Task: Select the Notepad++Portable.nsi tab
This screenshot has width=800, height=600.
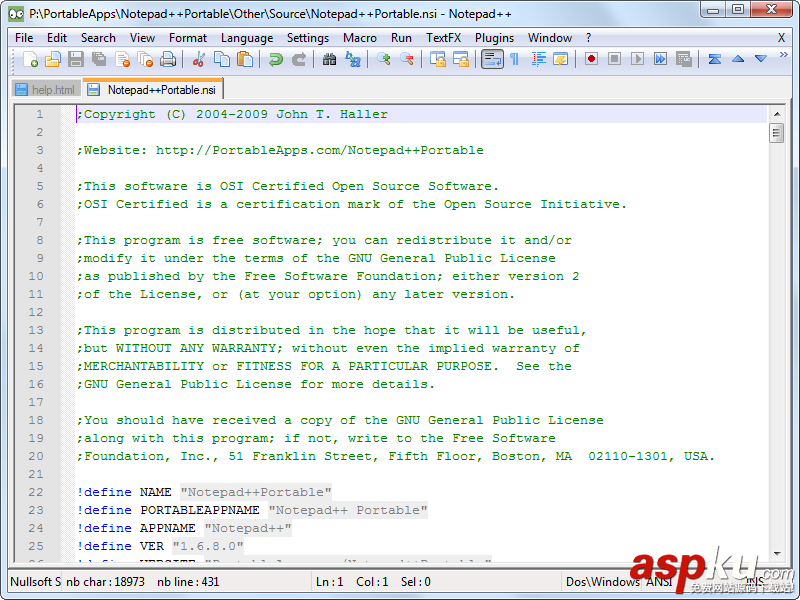Action: tap(153, 89)
